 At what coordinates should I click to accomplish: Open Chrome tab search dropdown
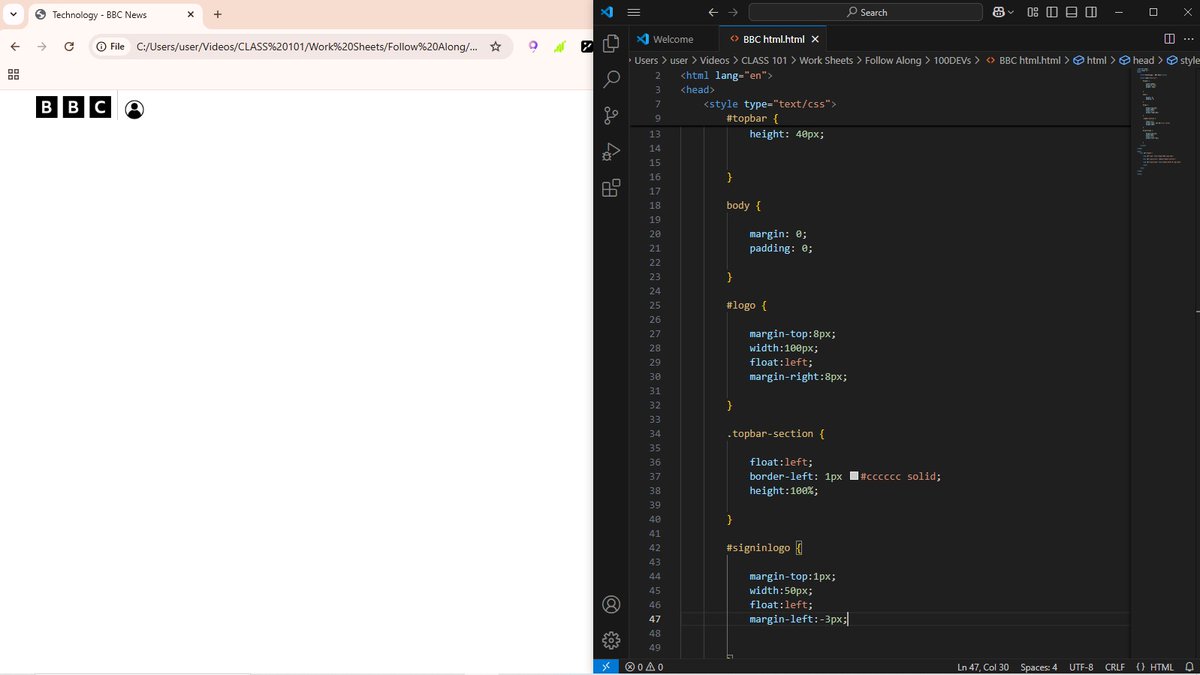(13, 14)
